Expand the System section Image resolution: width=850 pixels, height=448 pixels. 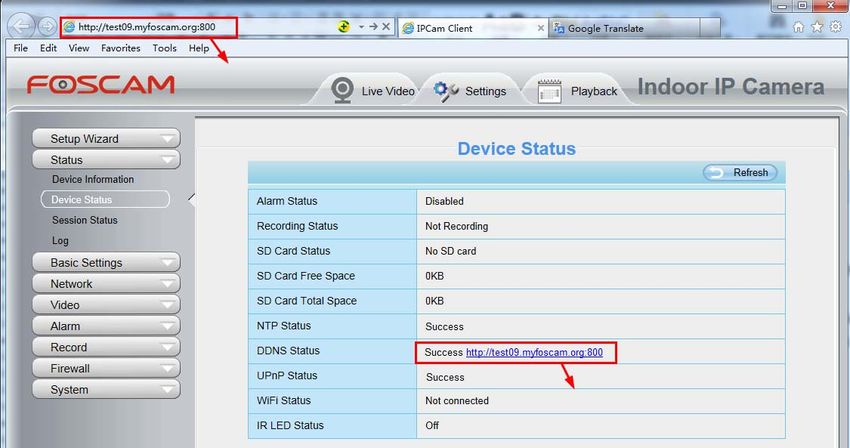click(x=106, y=389)
